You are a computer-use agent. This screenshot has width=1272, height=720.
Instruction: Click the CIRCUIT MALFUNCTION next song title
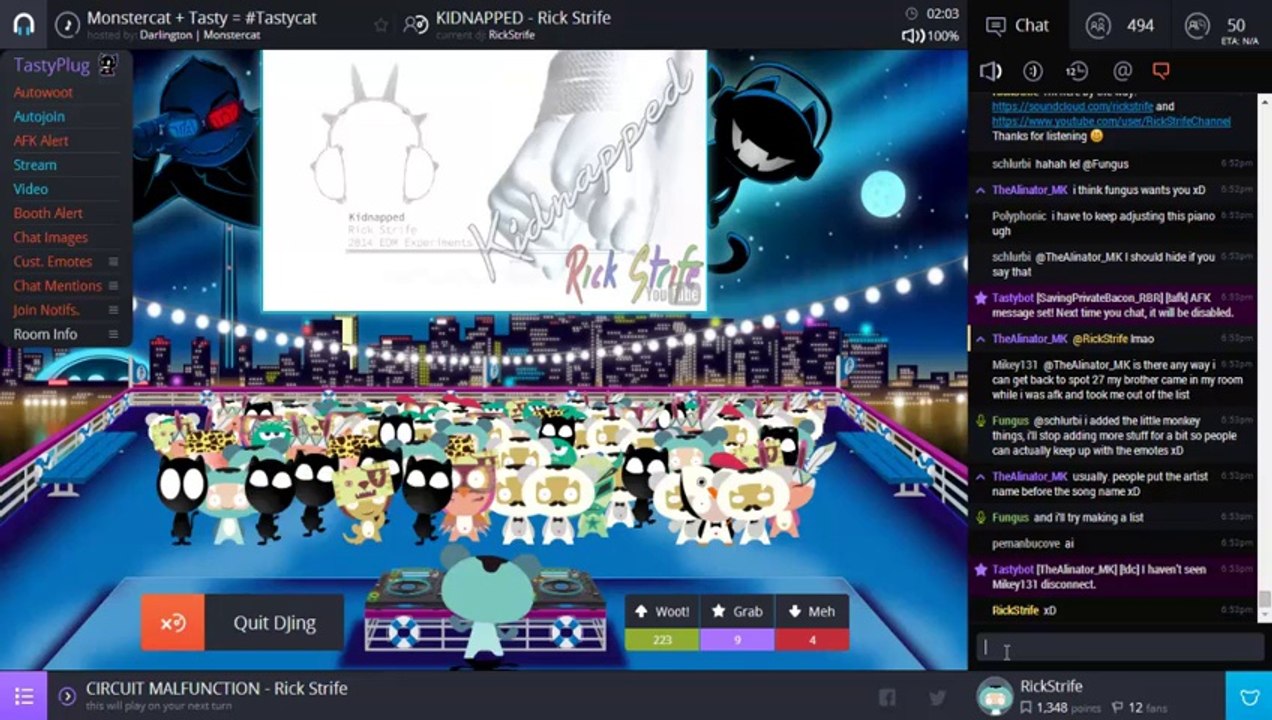coord(217,688)
